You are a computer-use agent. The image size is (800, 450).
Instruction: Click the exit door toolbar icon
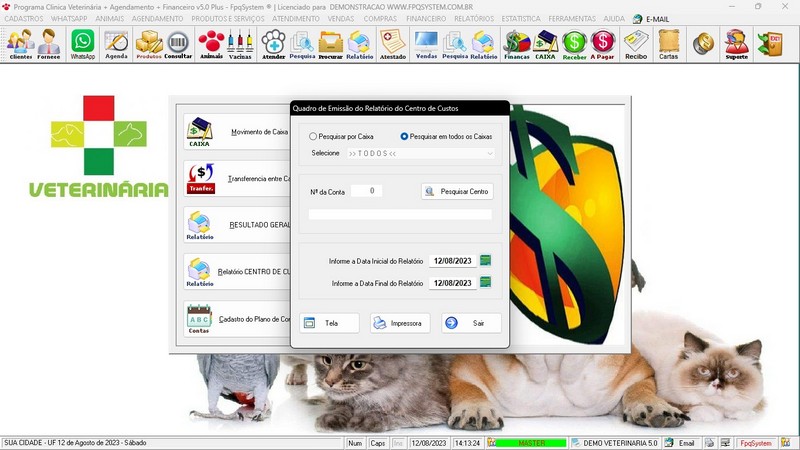click(770, 44)
